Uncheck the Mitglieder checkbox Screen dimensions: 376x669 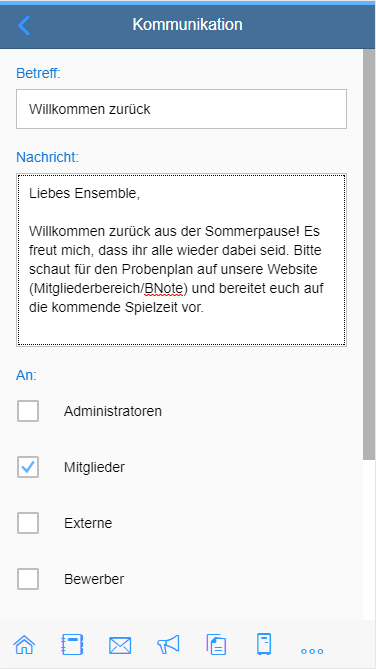click(x=28, y=467)
